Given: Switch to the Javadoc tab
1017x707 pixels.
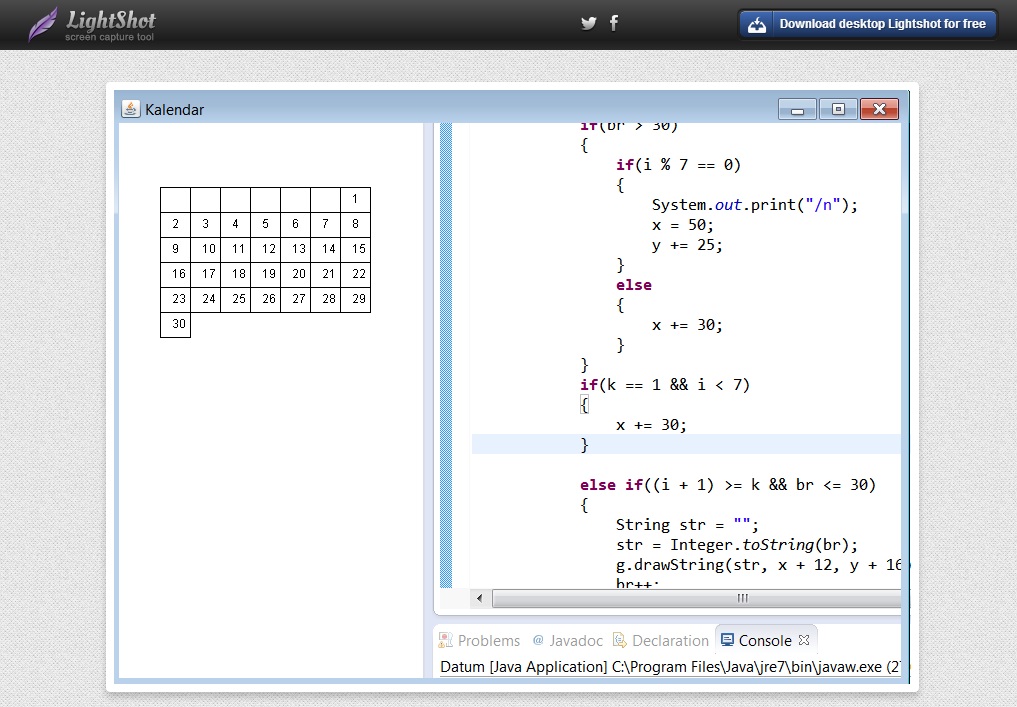Looking at the screenshot, I should [568, 640].
